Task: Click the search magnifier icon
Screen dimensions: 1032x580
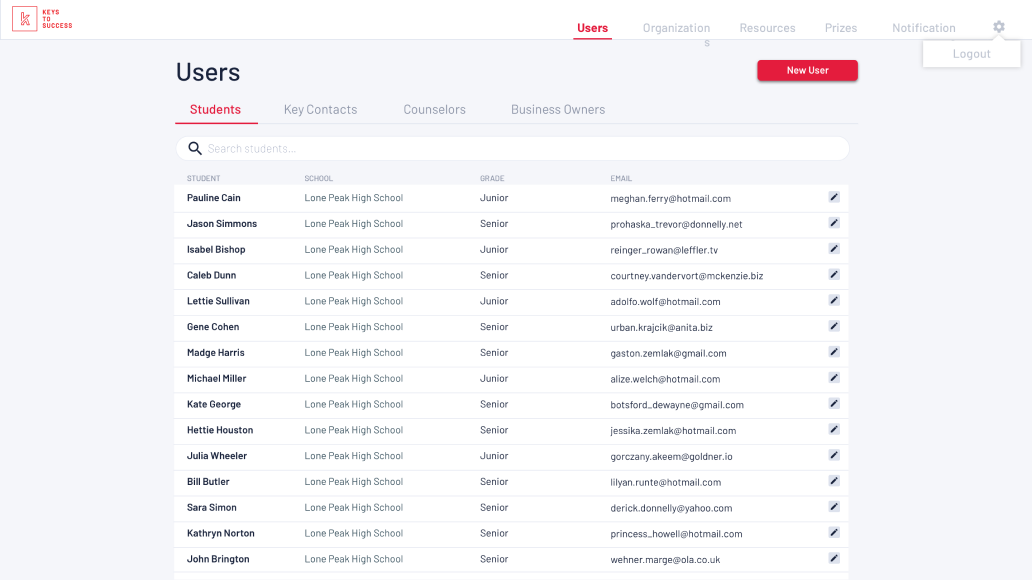Action: click(195, 148)
